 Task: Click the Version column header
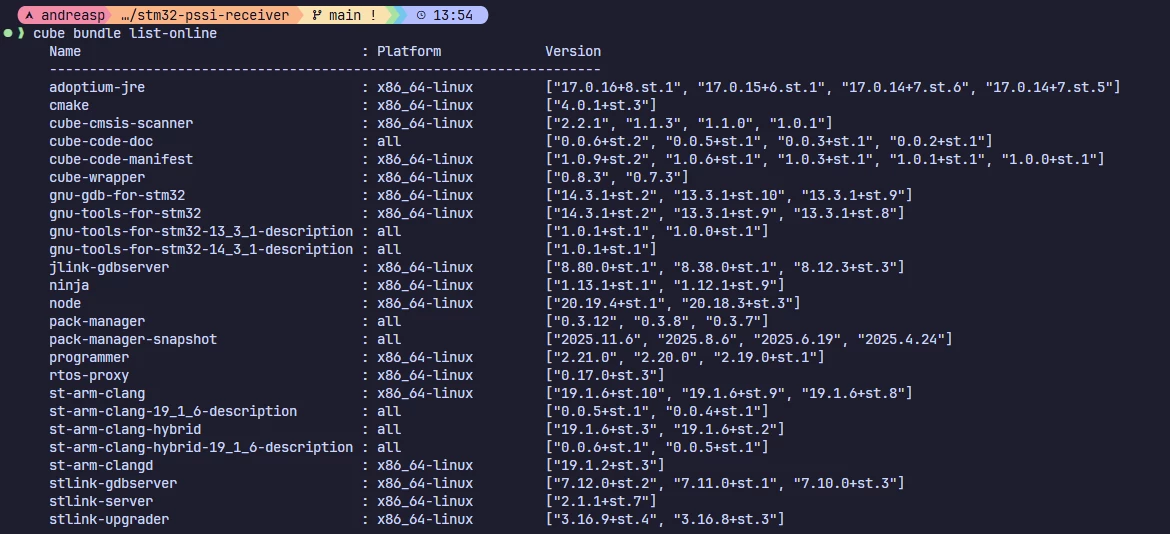click(x=573, y=51)
